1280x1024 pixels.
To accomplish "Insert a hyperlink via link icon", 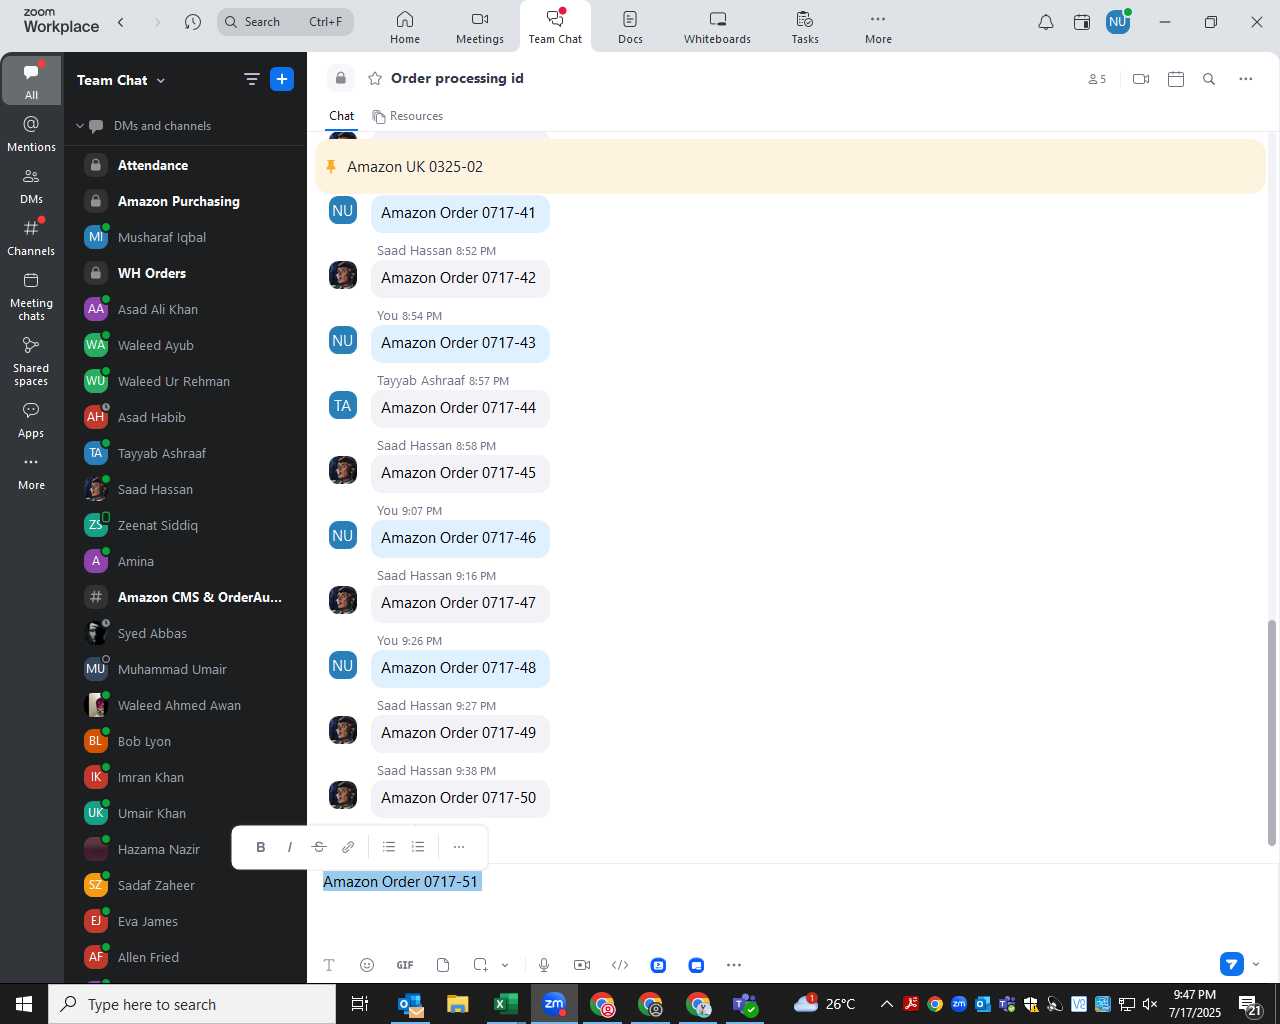I will tap(348, 847).
